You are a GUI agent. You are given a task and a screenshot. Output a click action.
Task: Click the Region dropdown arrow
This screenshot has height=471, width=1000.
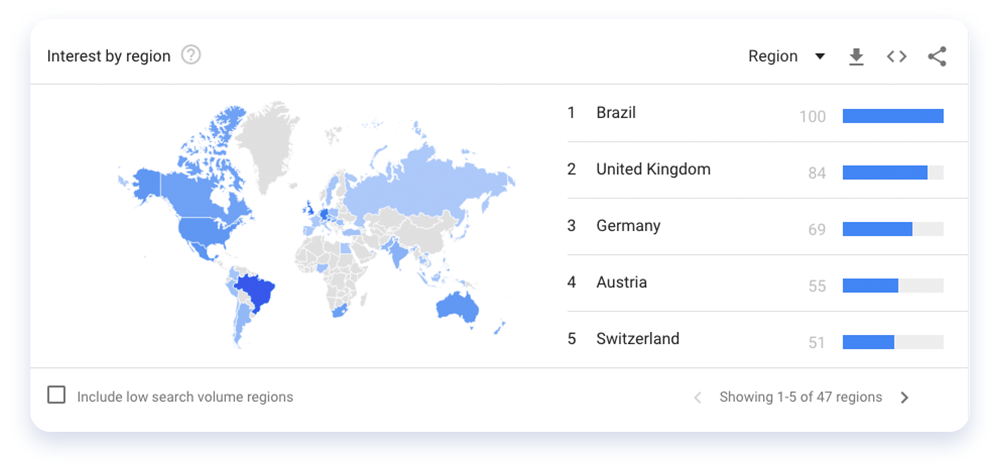coord(820,57)
